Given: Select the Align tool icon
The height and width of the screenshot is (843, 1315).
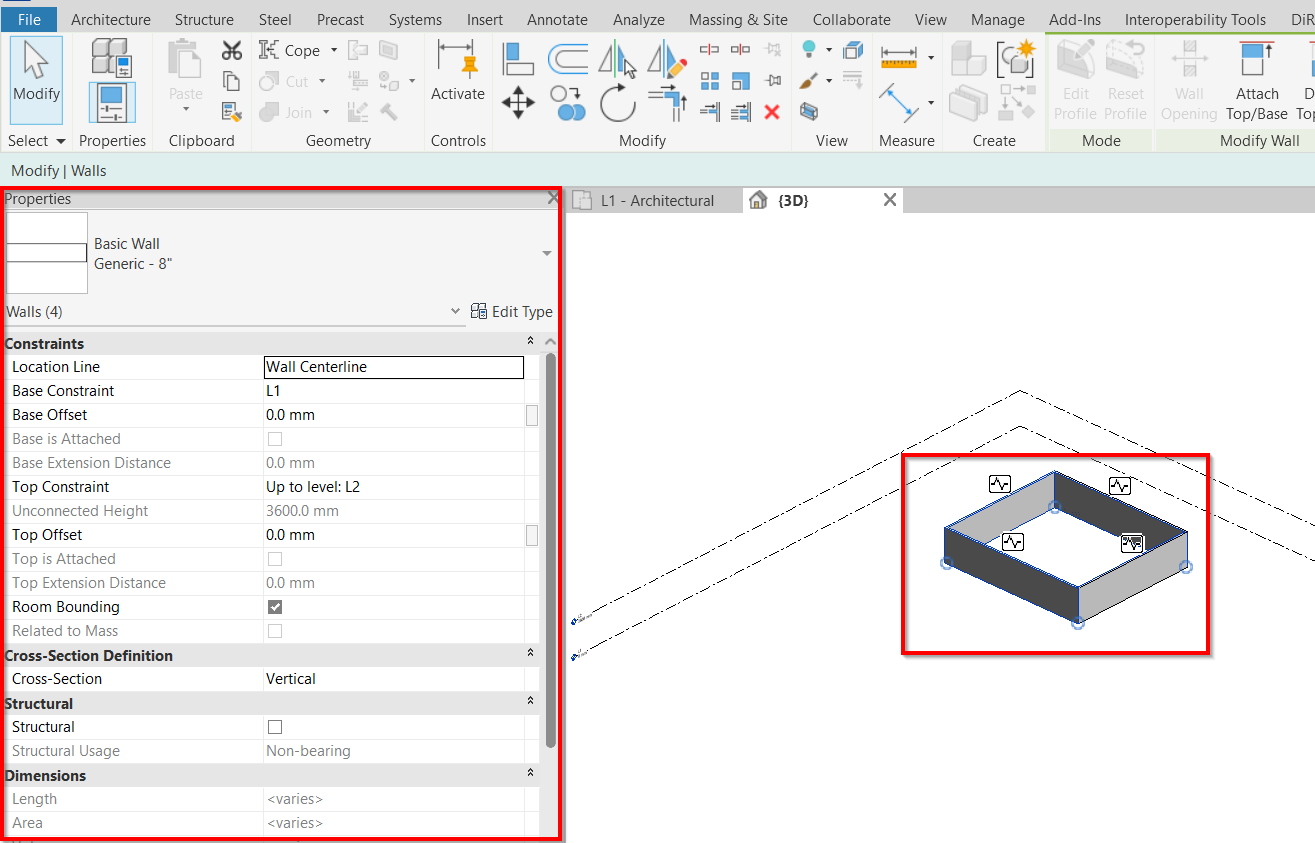Looking at the screenshot, I should 518,58.
